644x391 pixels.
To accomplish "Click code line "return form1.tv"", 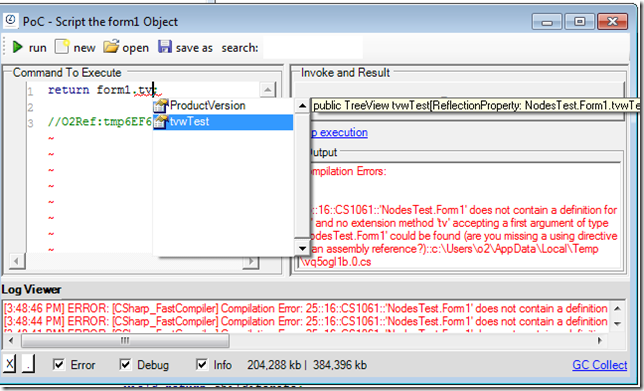I will (x=102, y=90).
